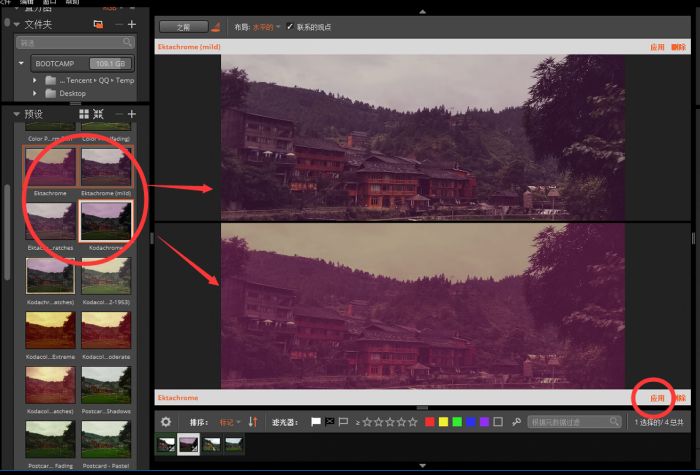The width and height of the screenshot is (700, 475).
Task: Toggle sort direction arrows in filter bar
Action: tap(253, 422)
